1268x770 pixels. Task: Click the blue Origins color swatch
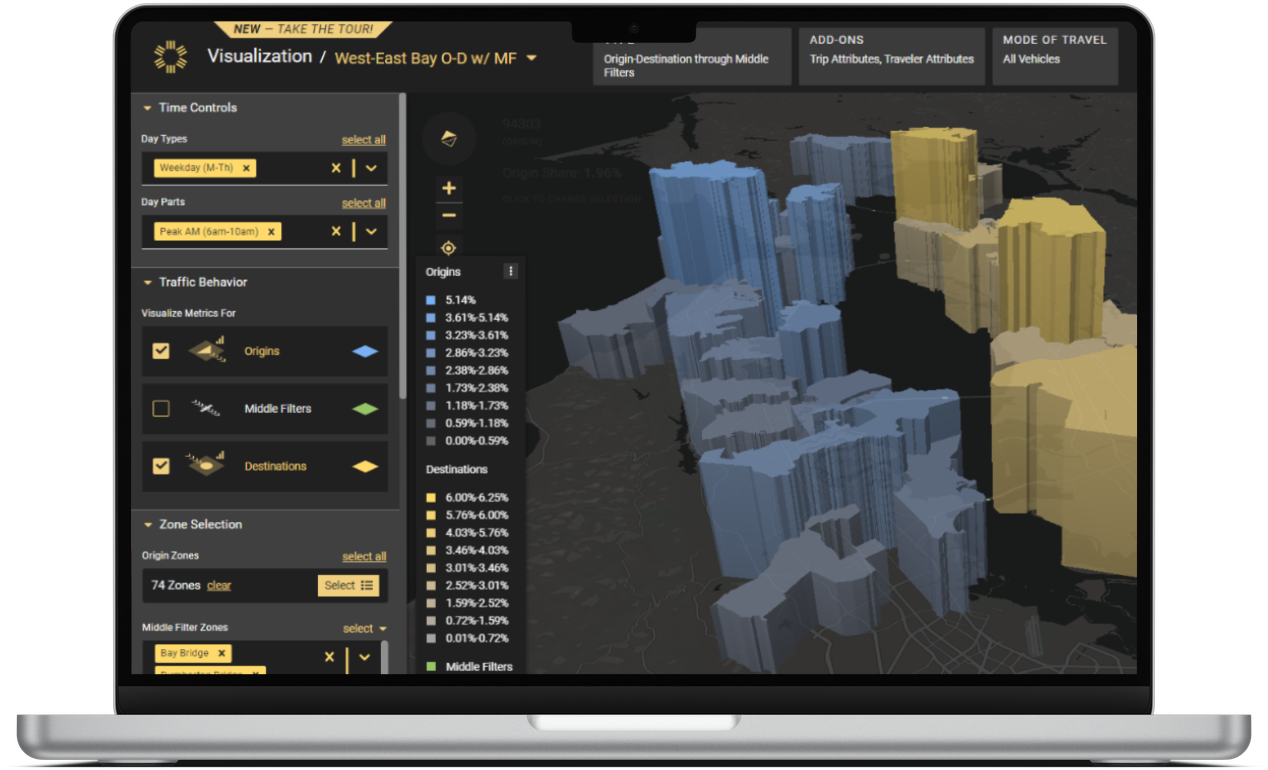tap(365, 351)
